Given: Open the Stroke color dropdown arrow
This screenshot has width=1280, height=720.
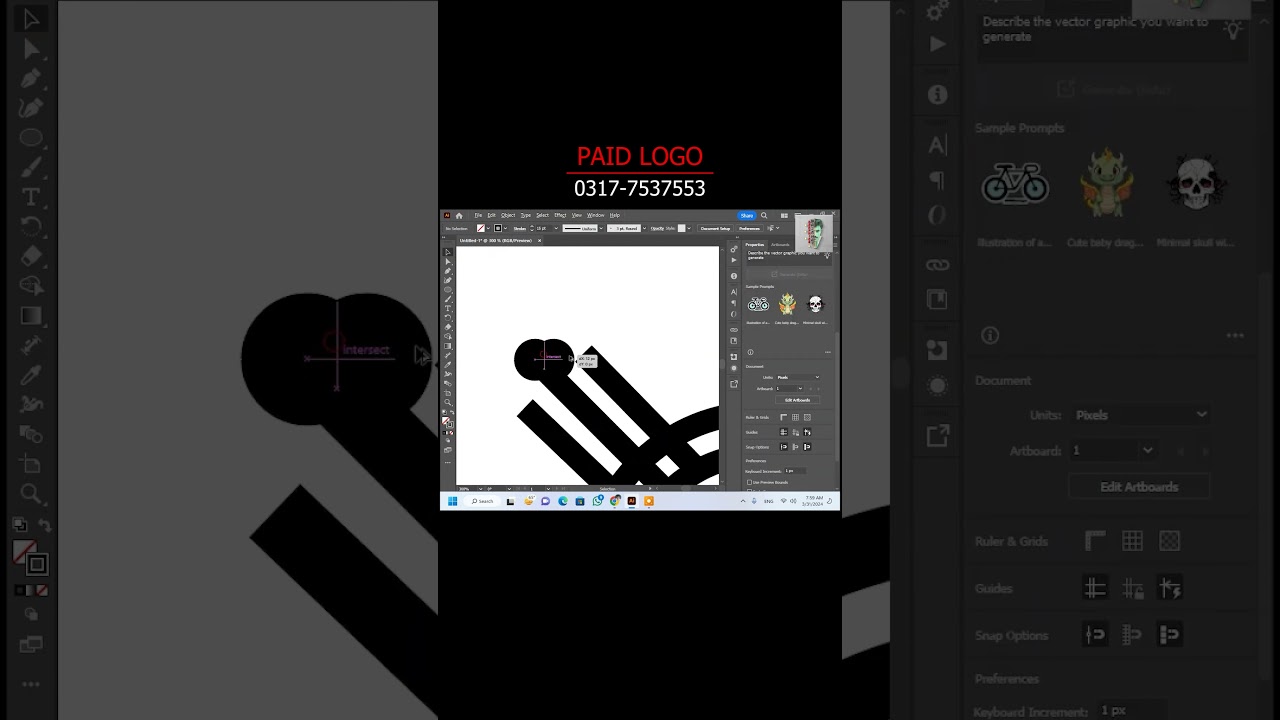Looking at the screenshot, I should 505,228.
